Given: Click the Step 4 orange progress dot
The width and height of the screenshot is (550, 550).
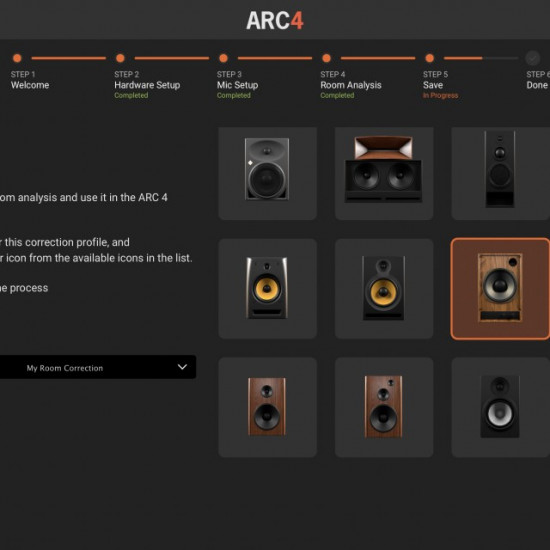Looking at the screenshot, I should coord(327,58).
